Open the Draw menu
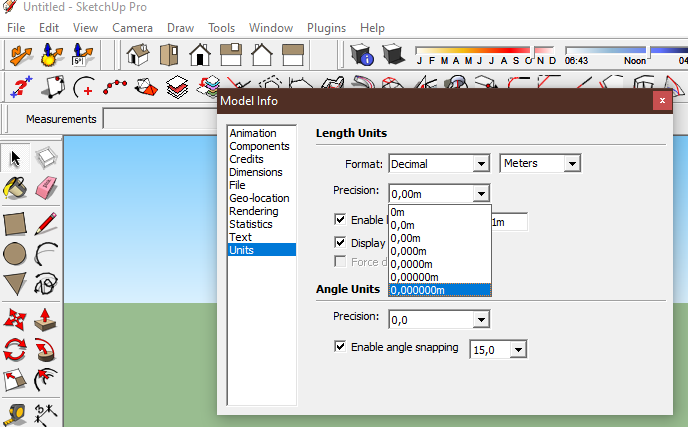688x427 pixels. click(x=180, y=28)
